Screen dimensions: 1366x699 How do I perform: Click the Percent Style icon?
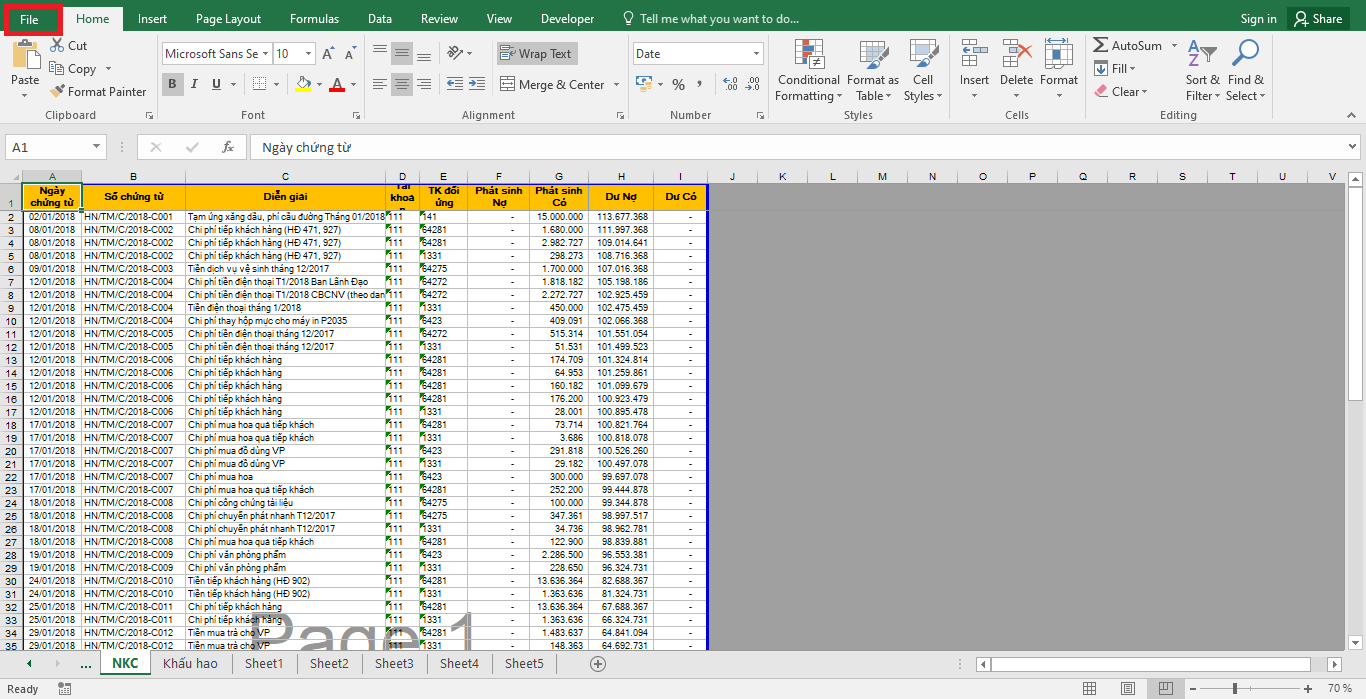(679, 85)
